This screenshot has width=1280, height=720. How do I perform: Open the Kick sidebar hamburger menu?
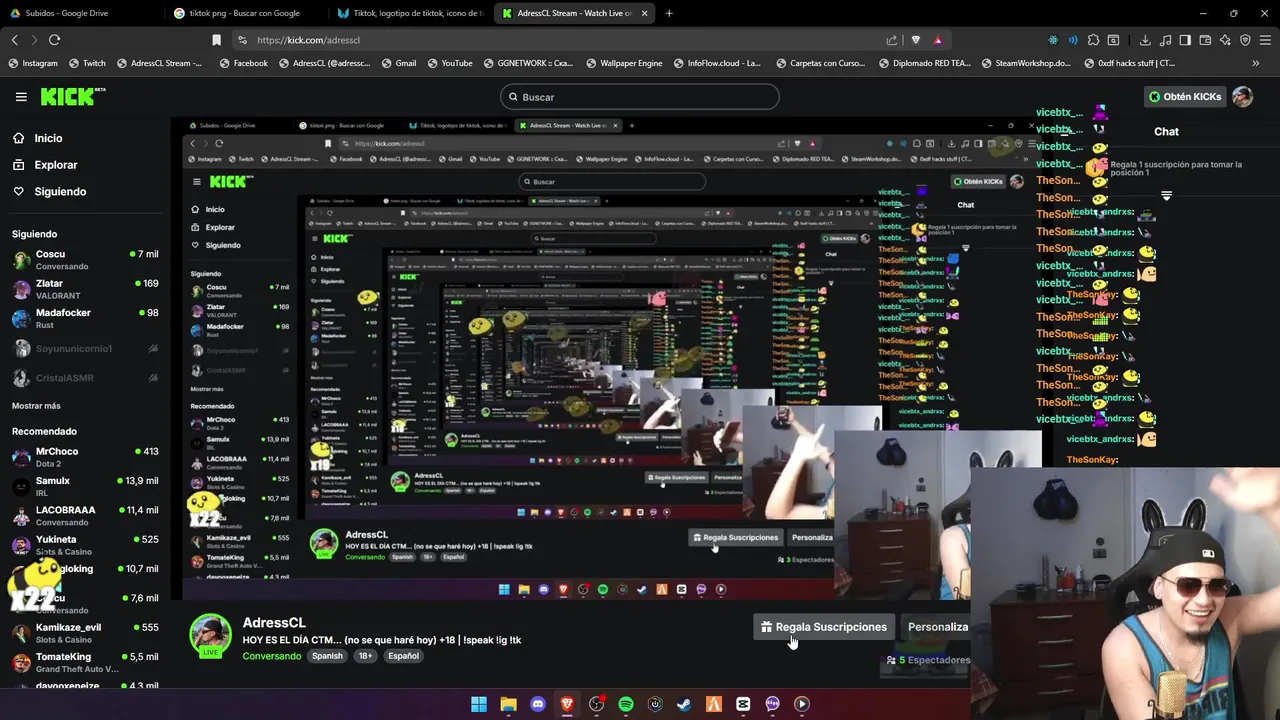(x=21, y=97)
